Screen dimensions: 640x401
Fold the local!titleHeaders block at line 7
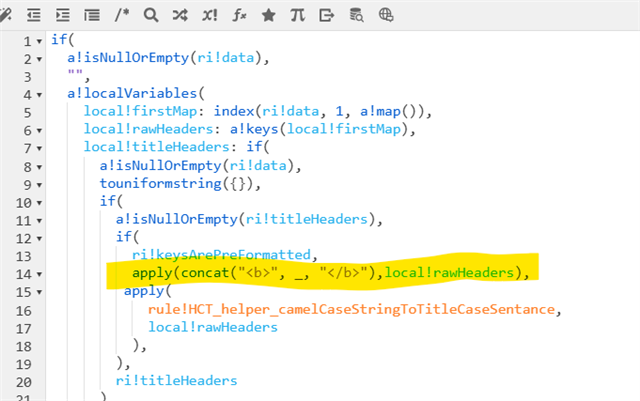pos(39,148)
